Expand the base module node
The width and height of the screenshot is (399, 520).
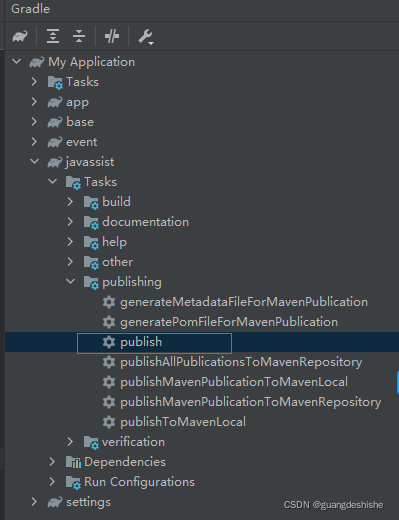(x=34, y=122)
